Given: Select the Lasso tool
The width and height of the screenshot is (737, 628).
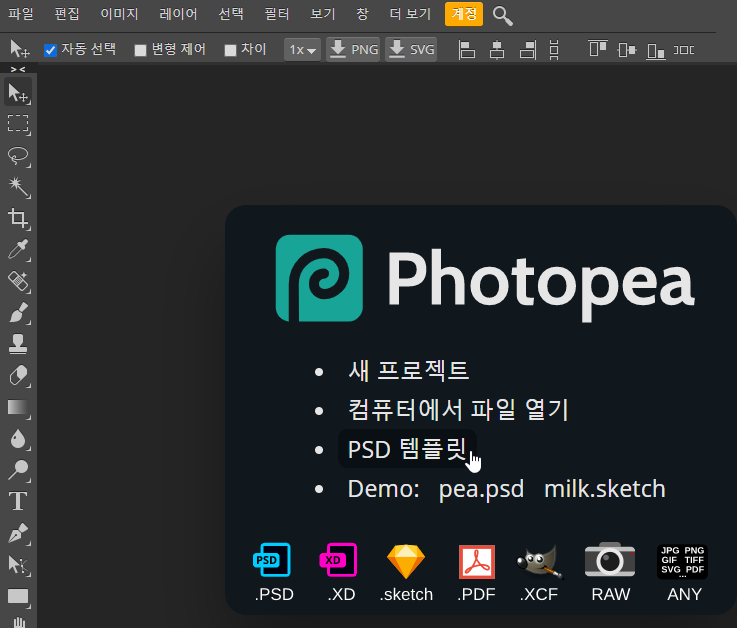Looking at the screenshot, I should point(18,156).
